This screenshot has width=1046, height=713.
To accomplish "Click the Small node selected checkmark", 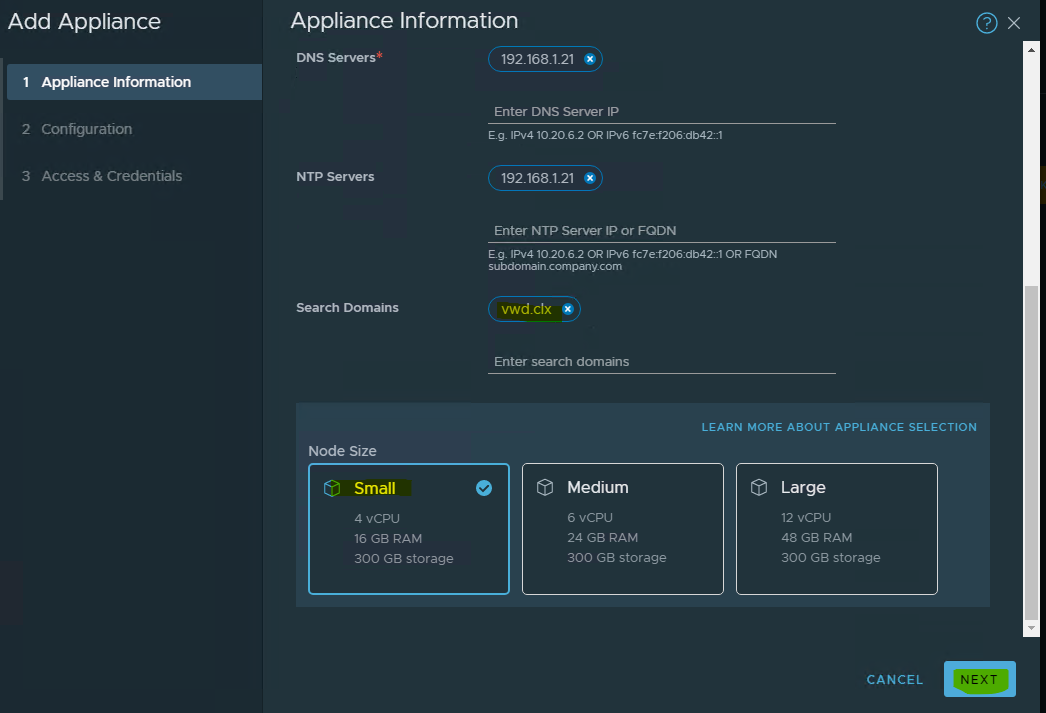I will [x=484, y=488].
